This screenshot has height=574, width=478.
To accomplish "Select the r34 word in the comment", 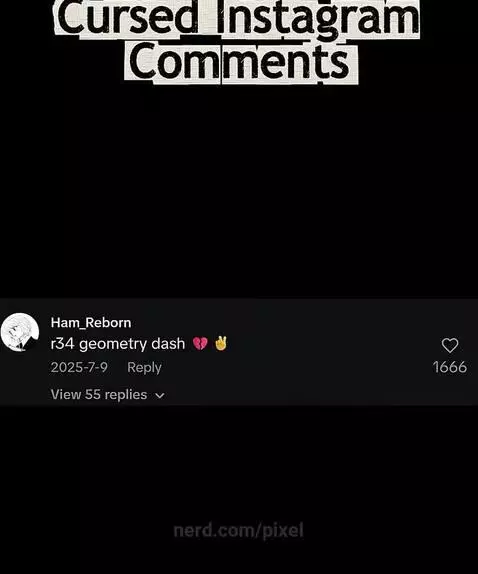I will pyautogui.click(x=63, y=344).
